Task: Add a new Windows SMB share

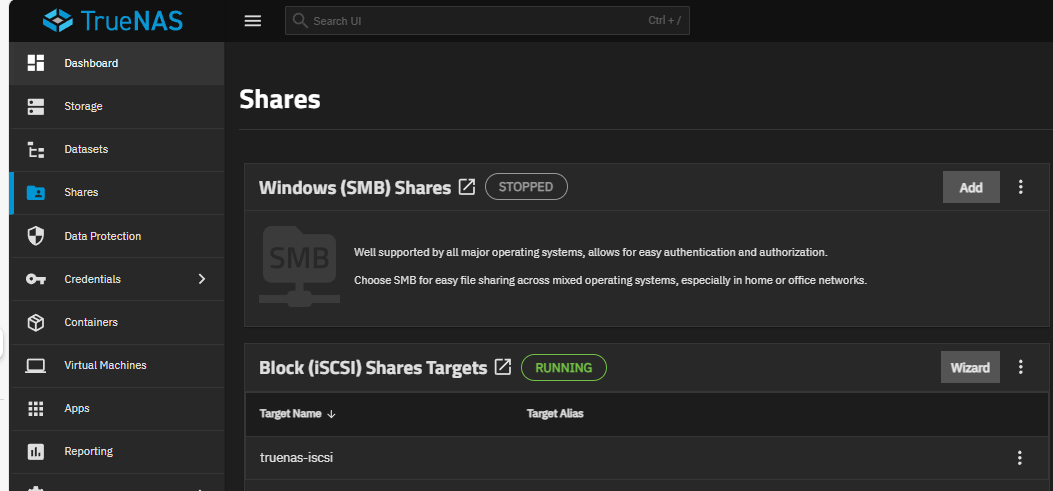Action: (971, 187)
